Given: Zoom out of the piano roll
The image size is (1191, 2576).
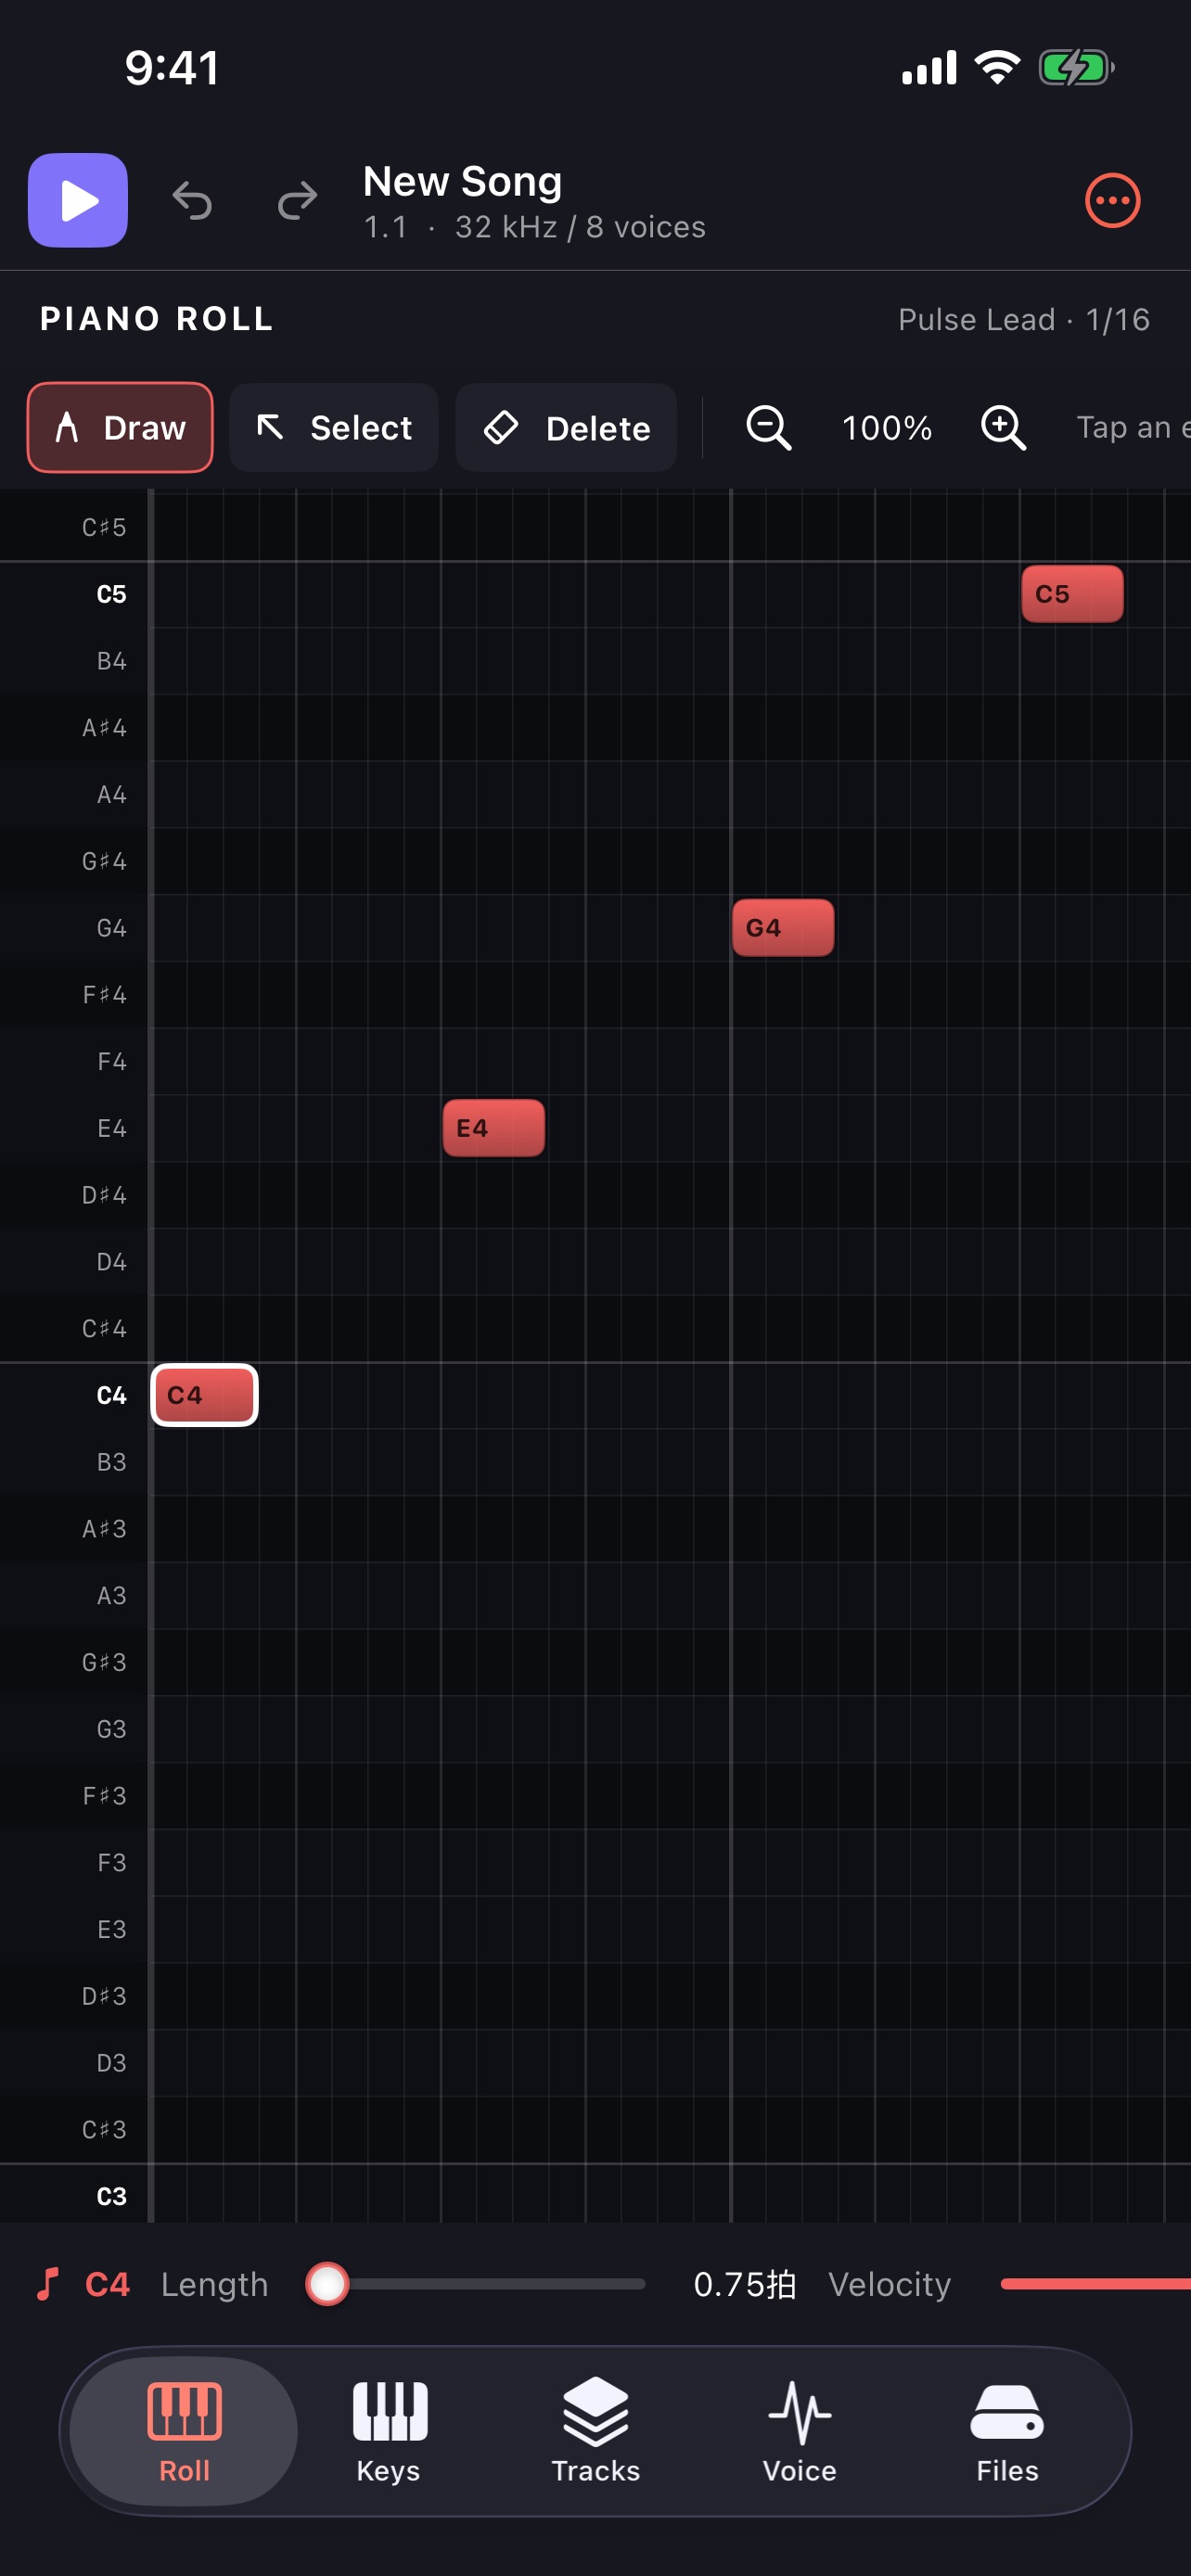Looking at the screenshot, I should tap(769, 428).
